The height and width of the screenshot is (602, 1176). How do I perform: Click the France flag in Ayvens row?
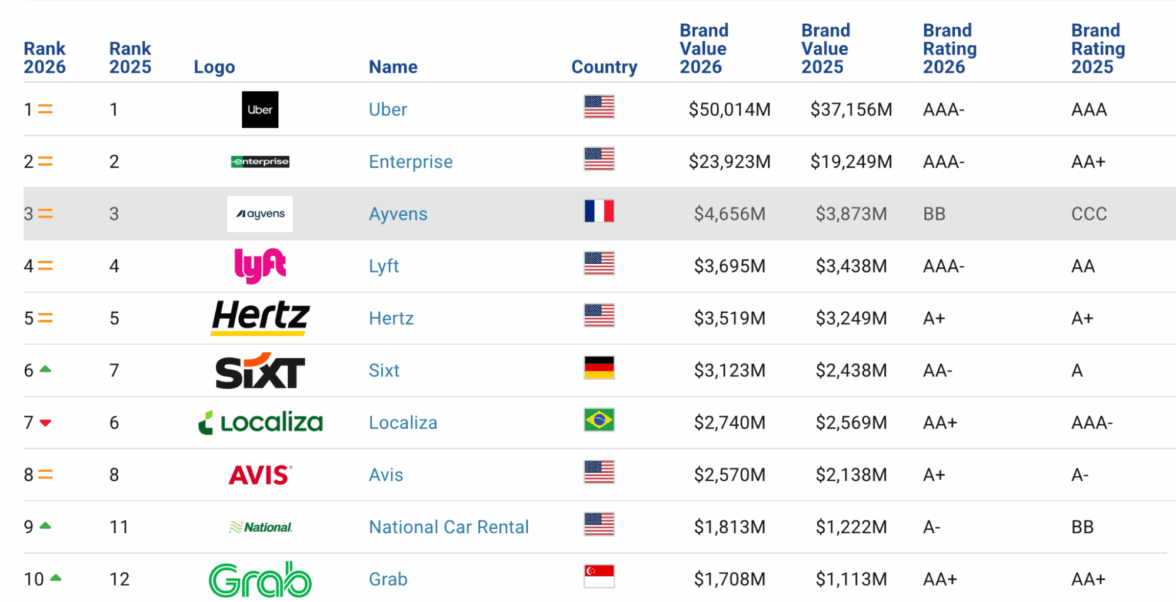(x=599, y=212)
